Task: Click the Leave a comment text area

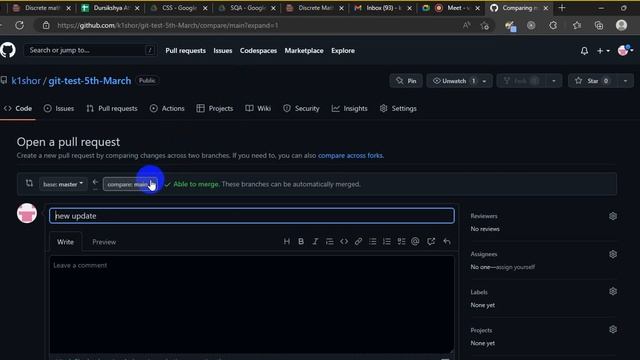Action: tap(251, 304)
